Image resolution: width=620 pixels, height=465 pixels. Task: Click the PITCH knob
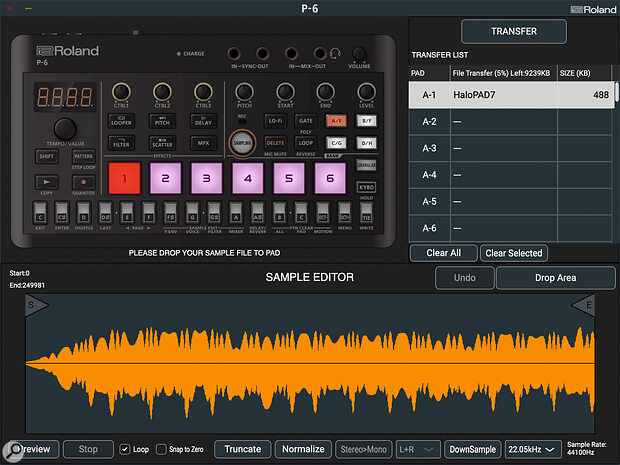pyautogui.click(x=244, y=92)
